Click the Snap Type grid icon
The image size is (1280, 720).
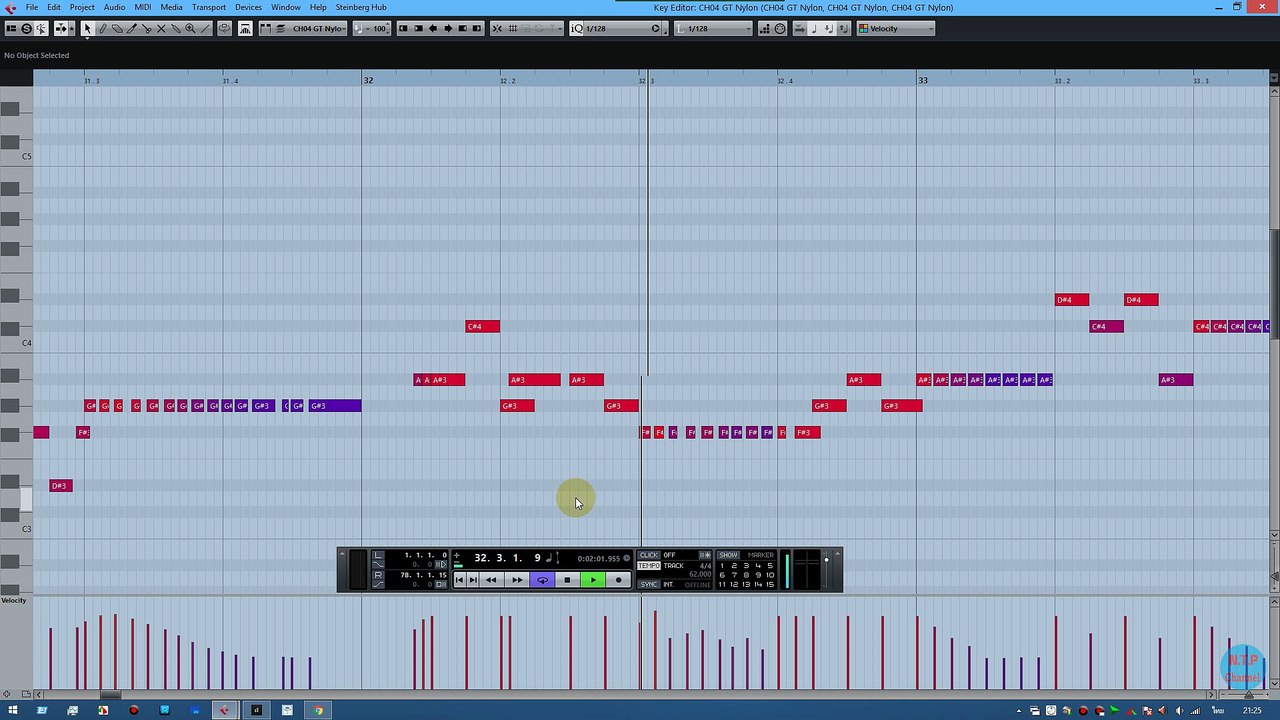point(512,28)
